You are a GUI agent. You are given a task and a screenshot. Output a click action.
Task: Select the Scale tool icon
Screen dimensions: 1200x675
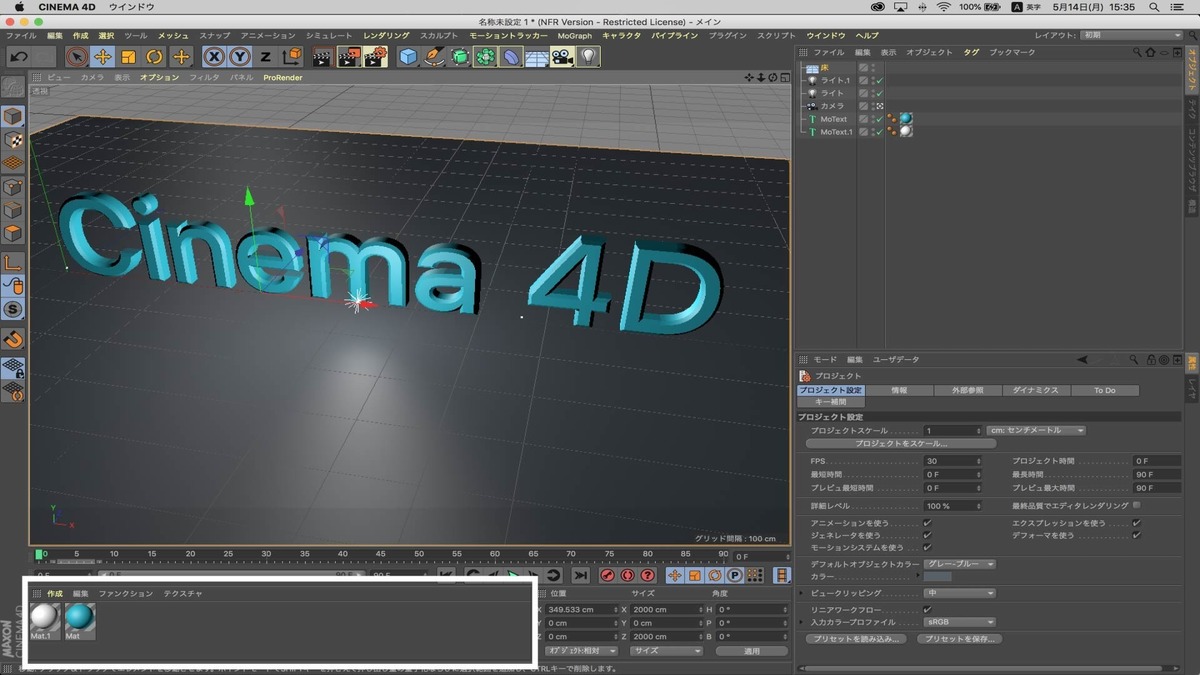click(x=129, y=57)
